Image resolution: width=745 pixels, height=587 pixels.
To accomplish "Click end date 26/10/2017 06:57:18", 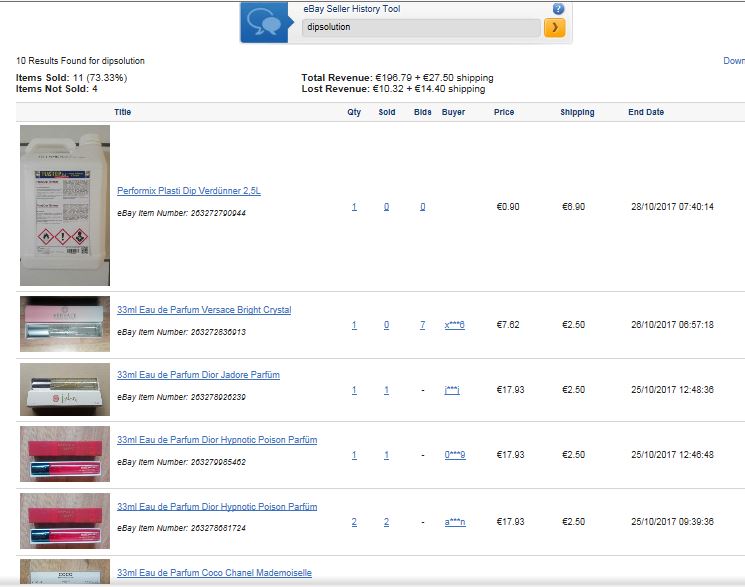I will tap(672, 325).
